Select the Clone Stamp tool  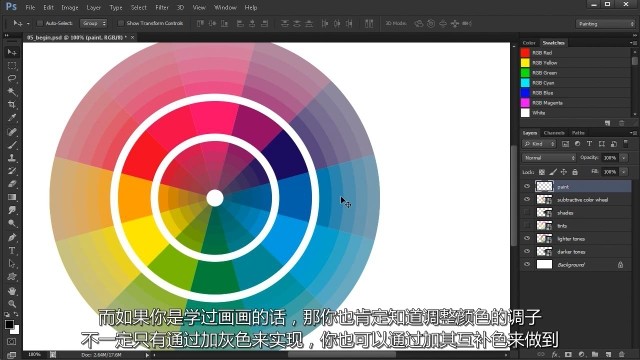pyautogui.click(x=12, y=158)
